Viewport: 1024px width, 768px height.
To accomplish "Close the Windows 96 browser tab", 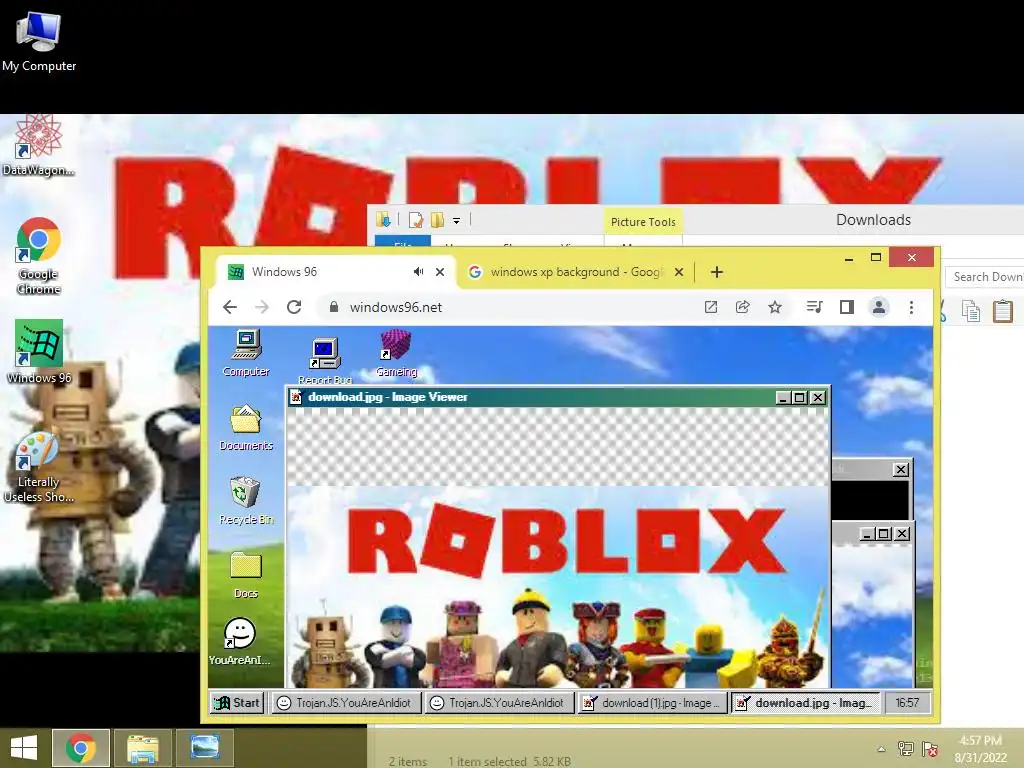I will 440,272.
